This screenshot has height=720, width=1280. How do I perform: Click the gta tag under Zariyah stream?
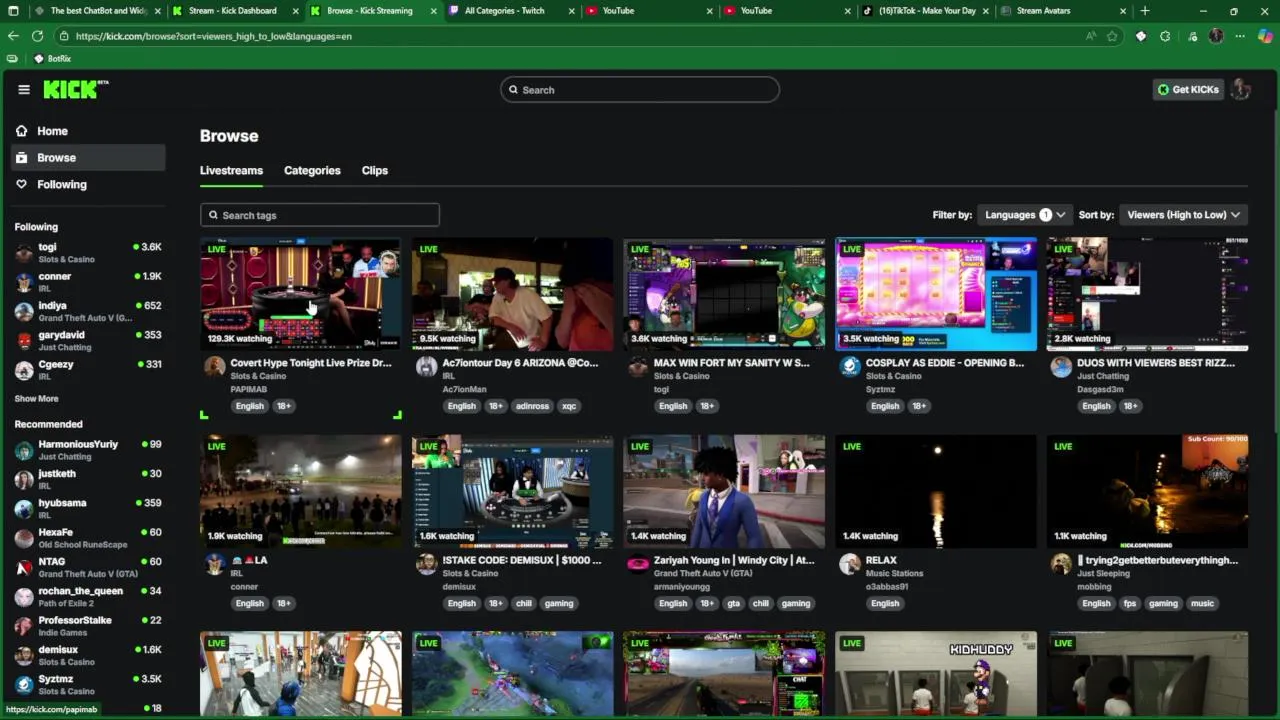pyautogui.click(x=734, y=604)
